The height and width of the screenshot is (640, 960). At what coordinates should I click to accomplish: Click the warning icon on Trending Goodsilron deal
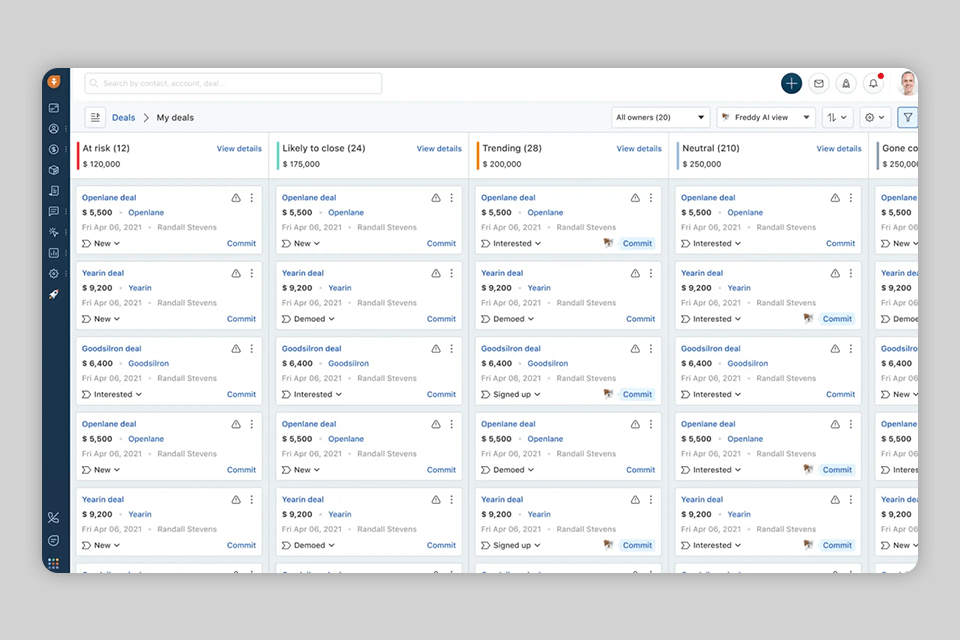635,348
